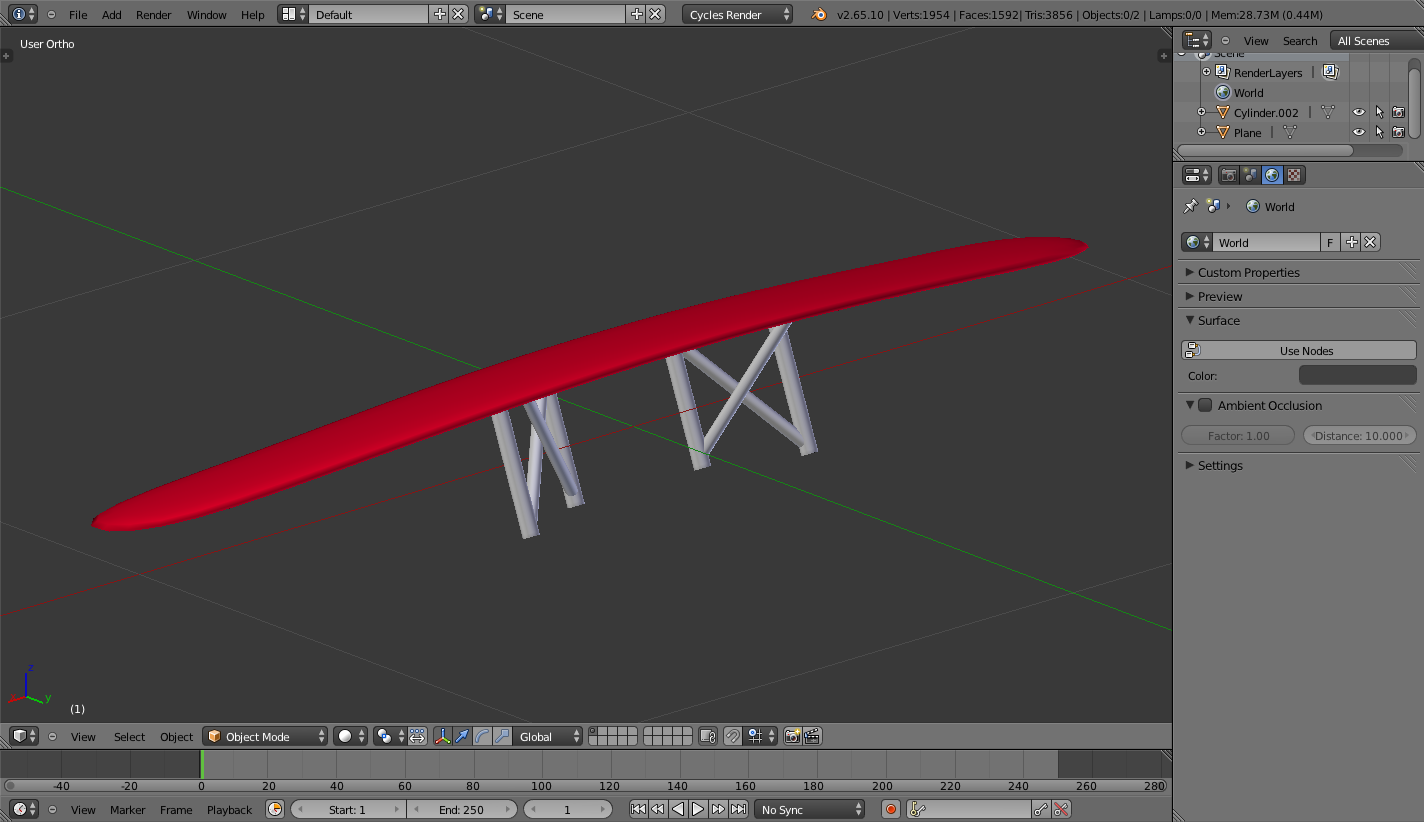Screen dimensions: 1424x822
Task: Click the Use Nodes button
Action: point(1299,350)
